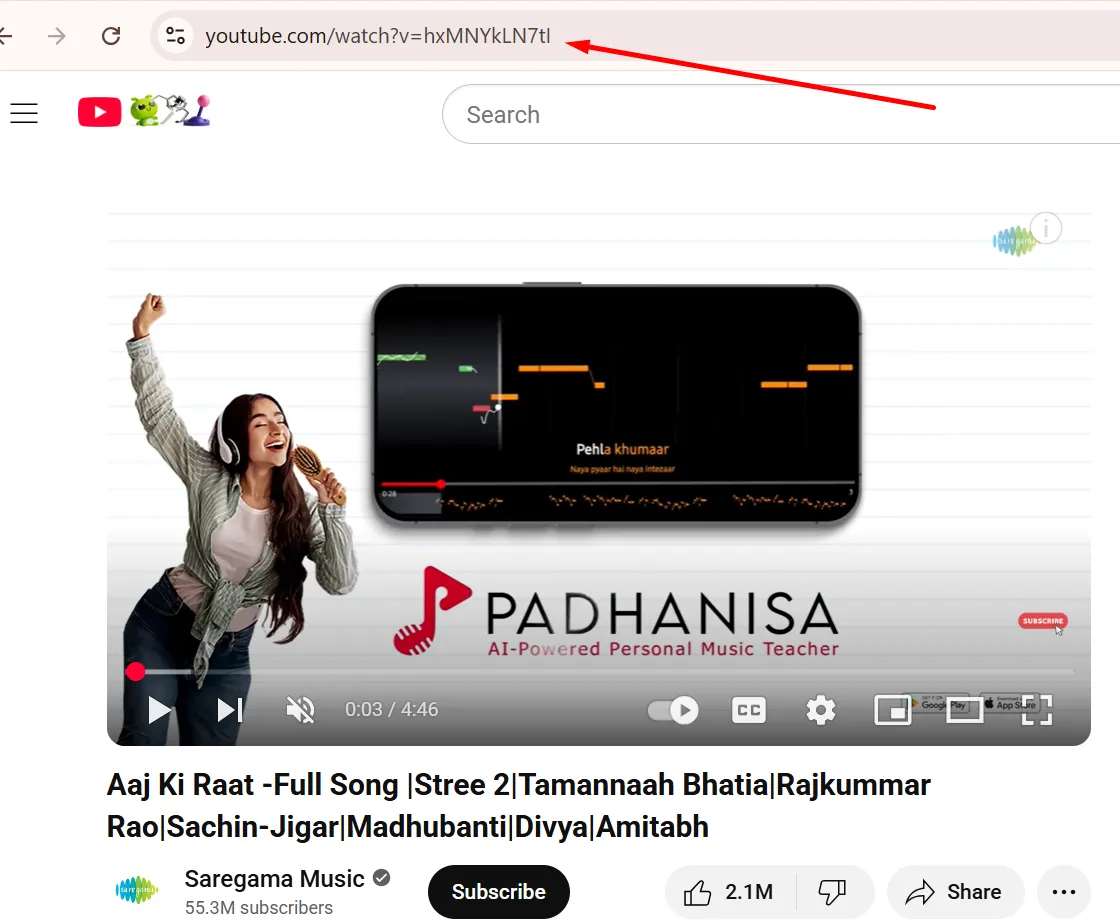Click the Aaj Ki Raat video title
The height and width of the screenshot is (923, 1120).
coord(519,805)
